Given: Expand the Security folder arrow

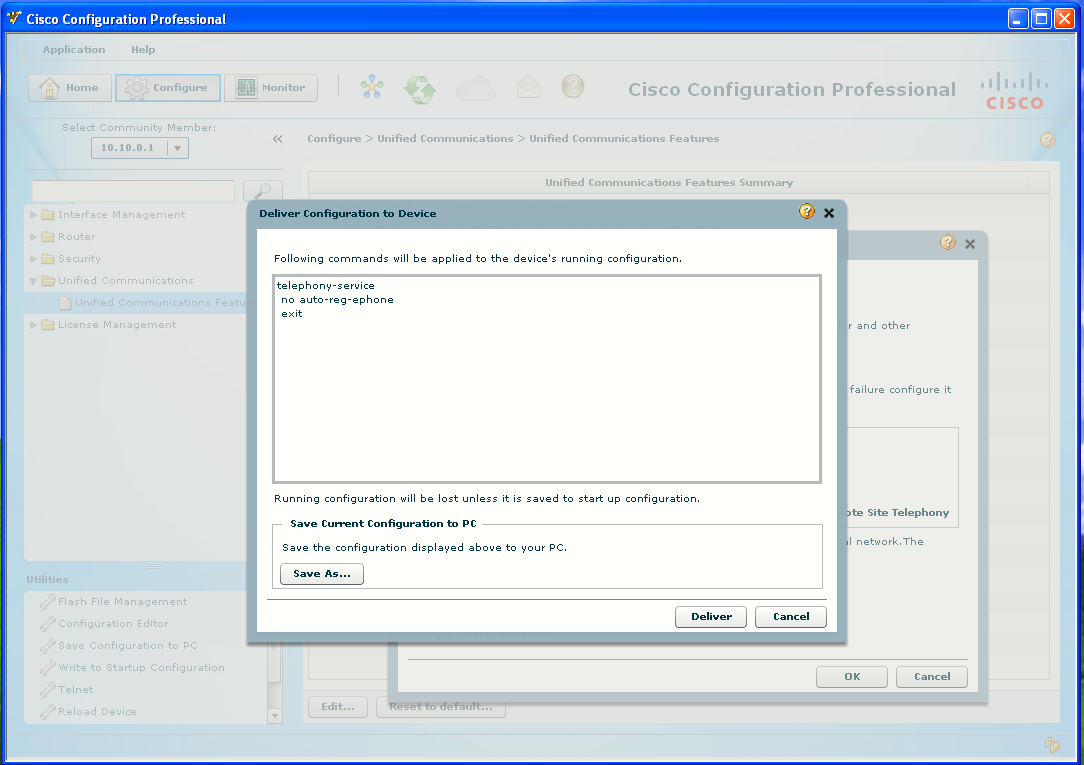Looking at the screenshot, I should (34, 259).
